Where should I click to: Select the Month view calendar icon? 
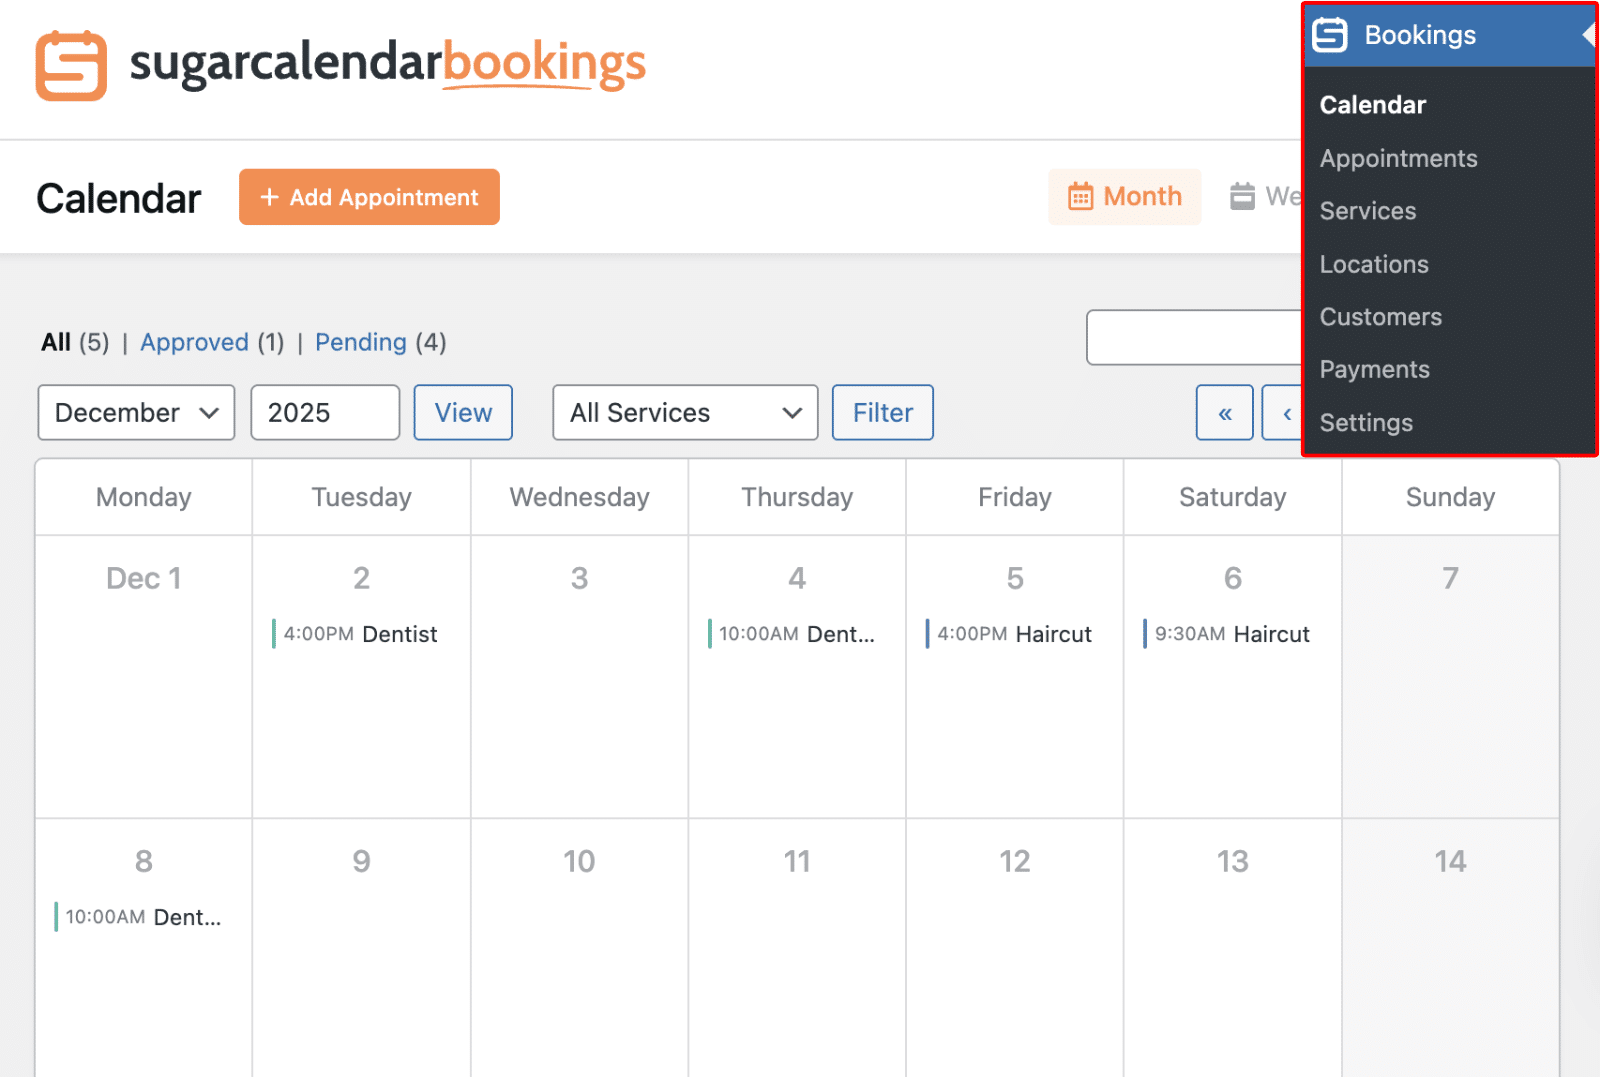(1081, 197)
